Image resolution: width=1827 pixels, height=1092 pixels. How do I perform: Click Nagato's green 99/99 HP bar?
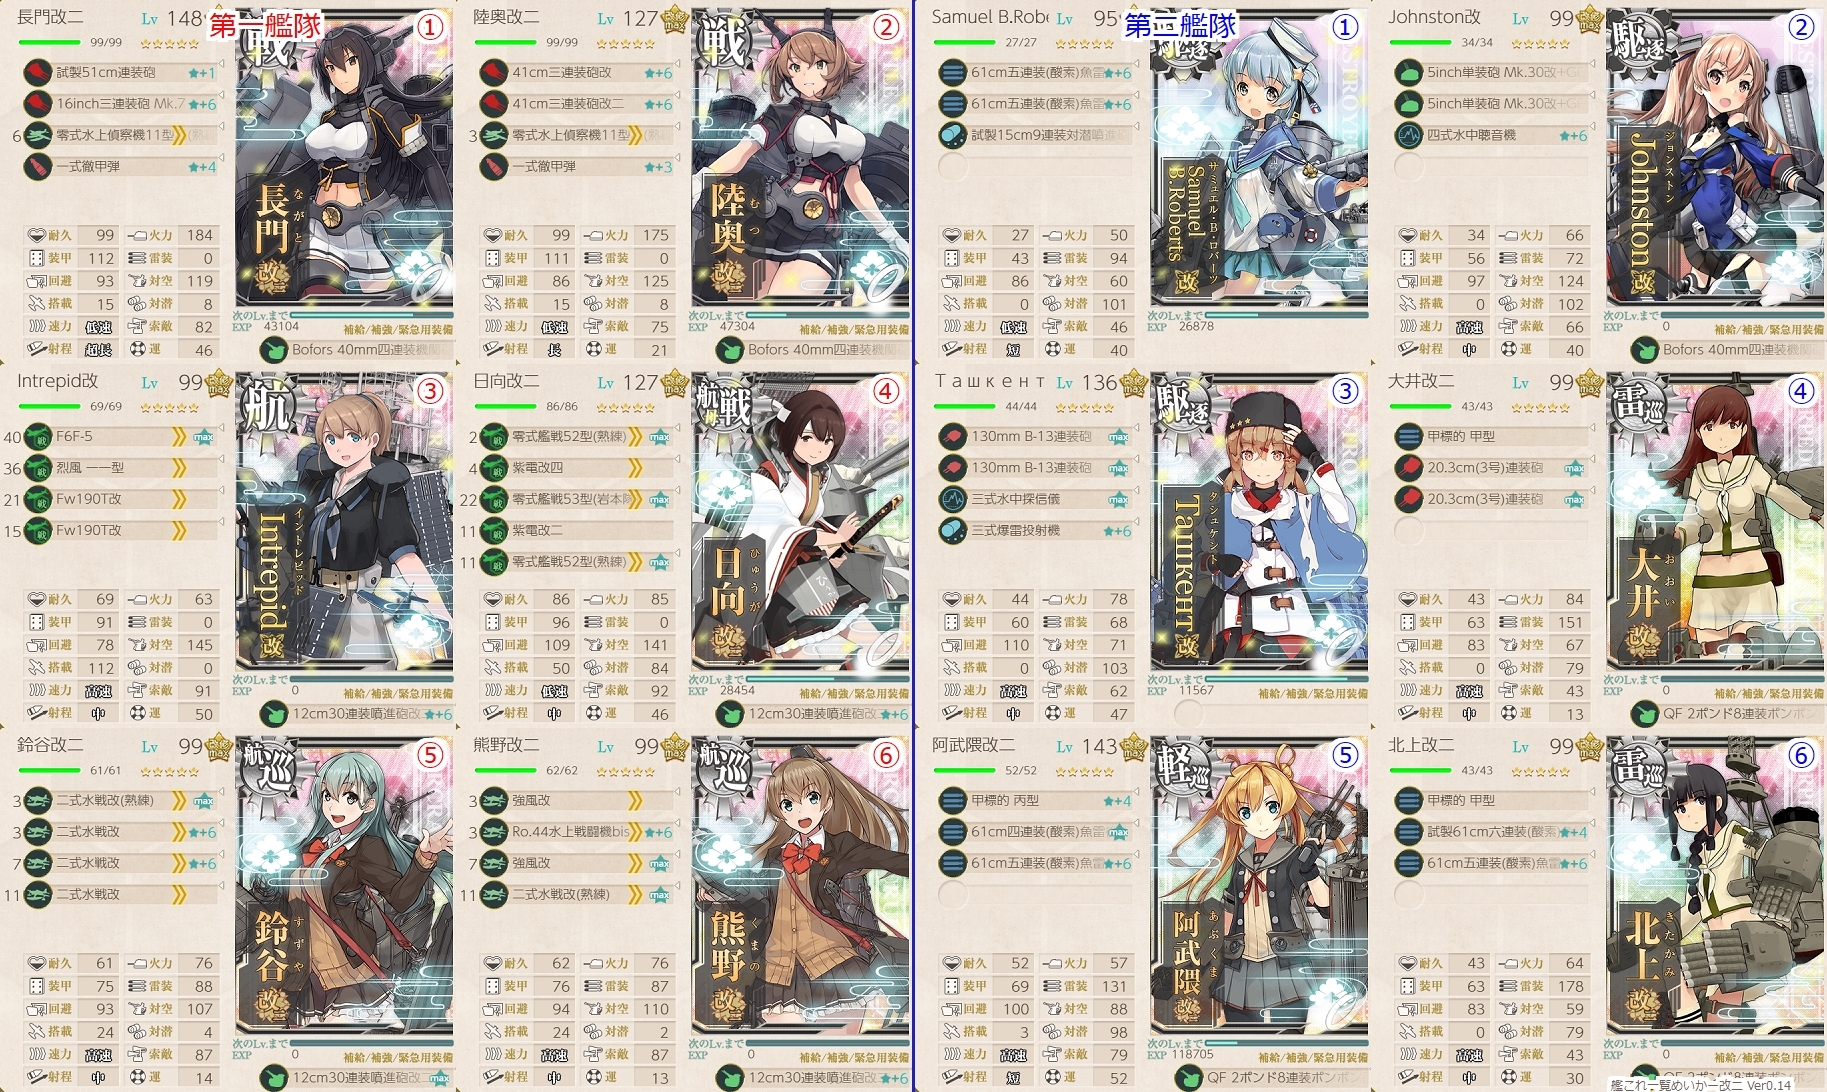(x=50, y=43)
